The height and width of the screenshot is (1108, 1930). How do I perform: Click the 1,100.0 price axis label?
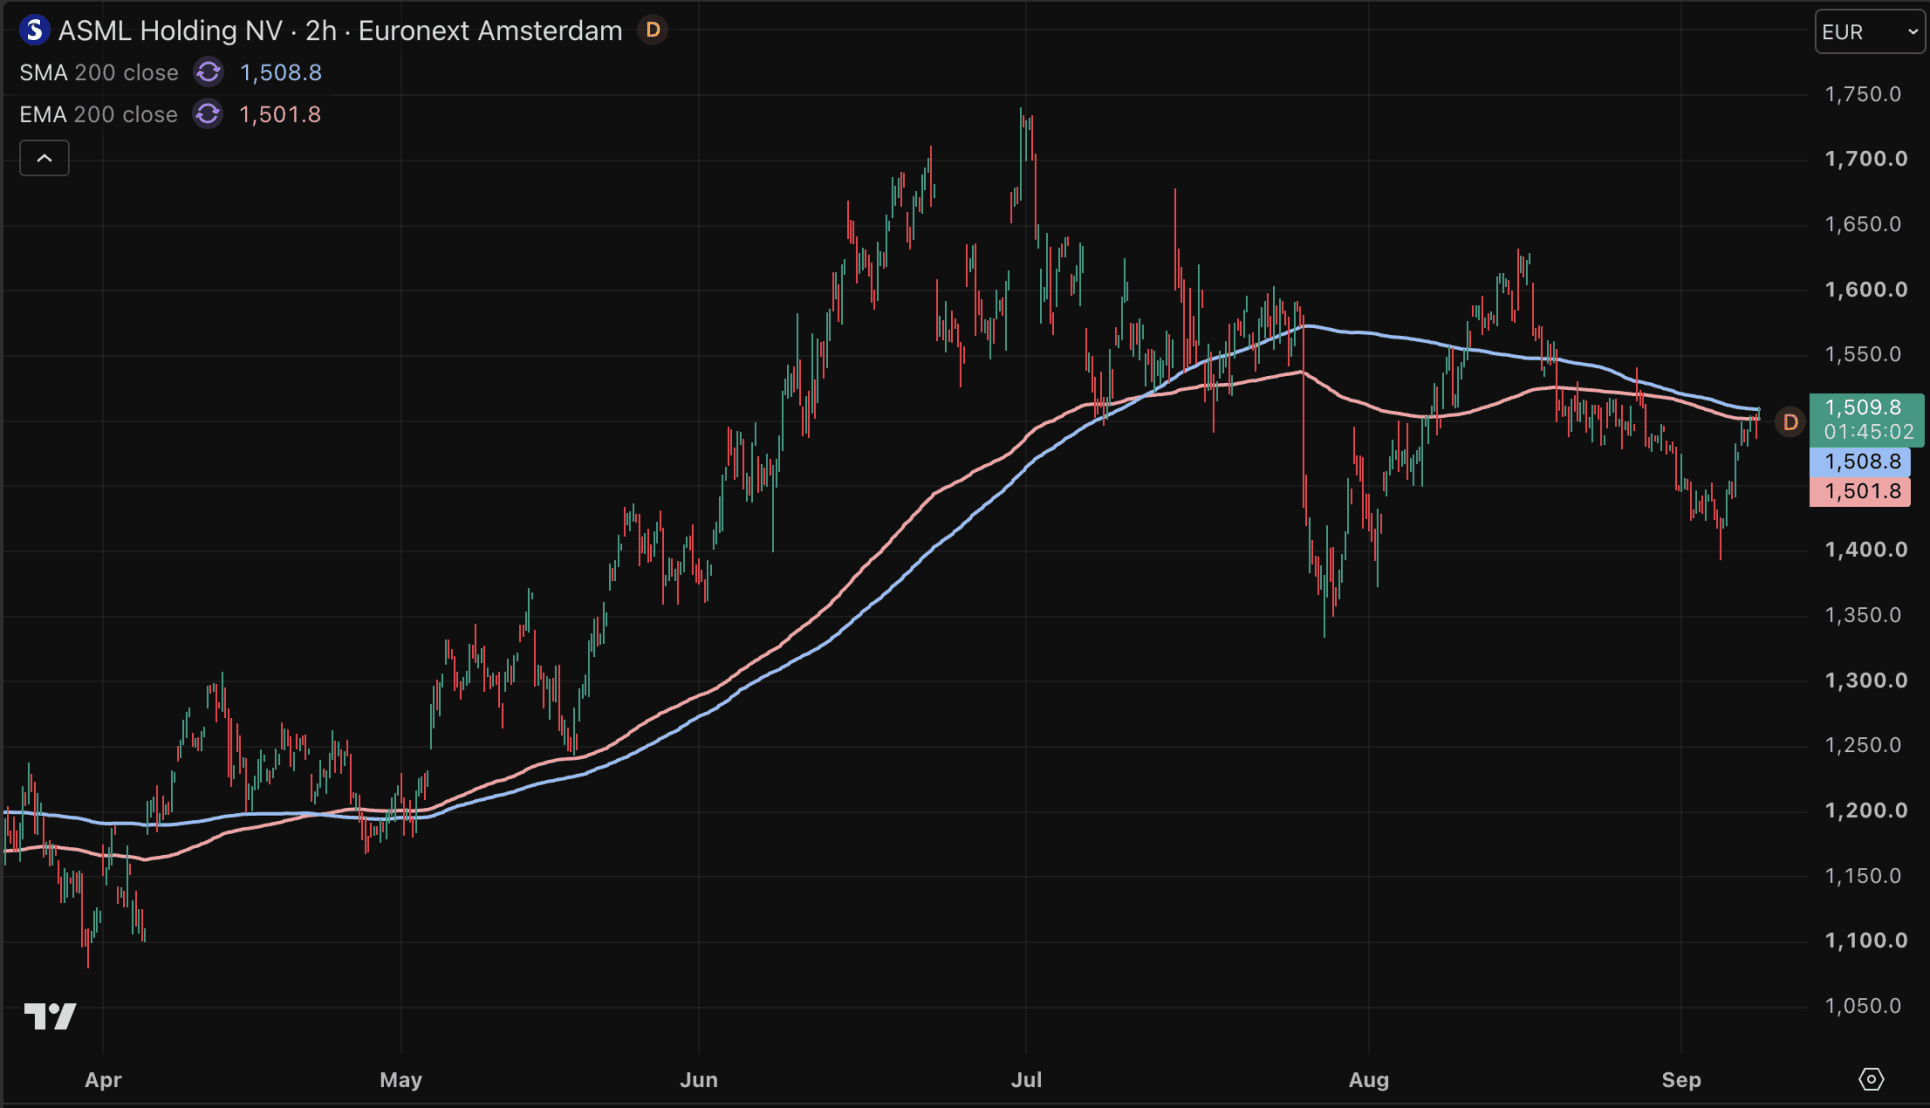point(1866,941)
